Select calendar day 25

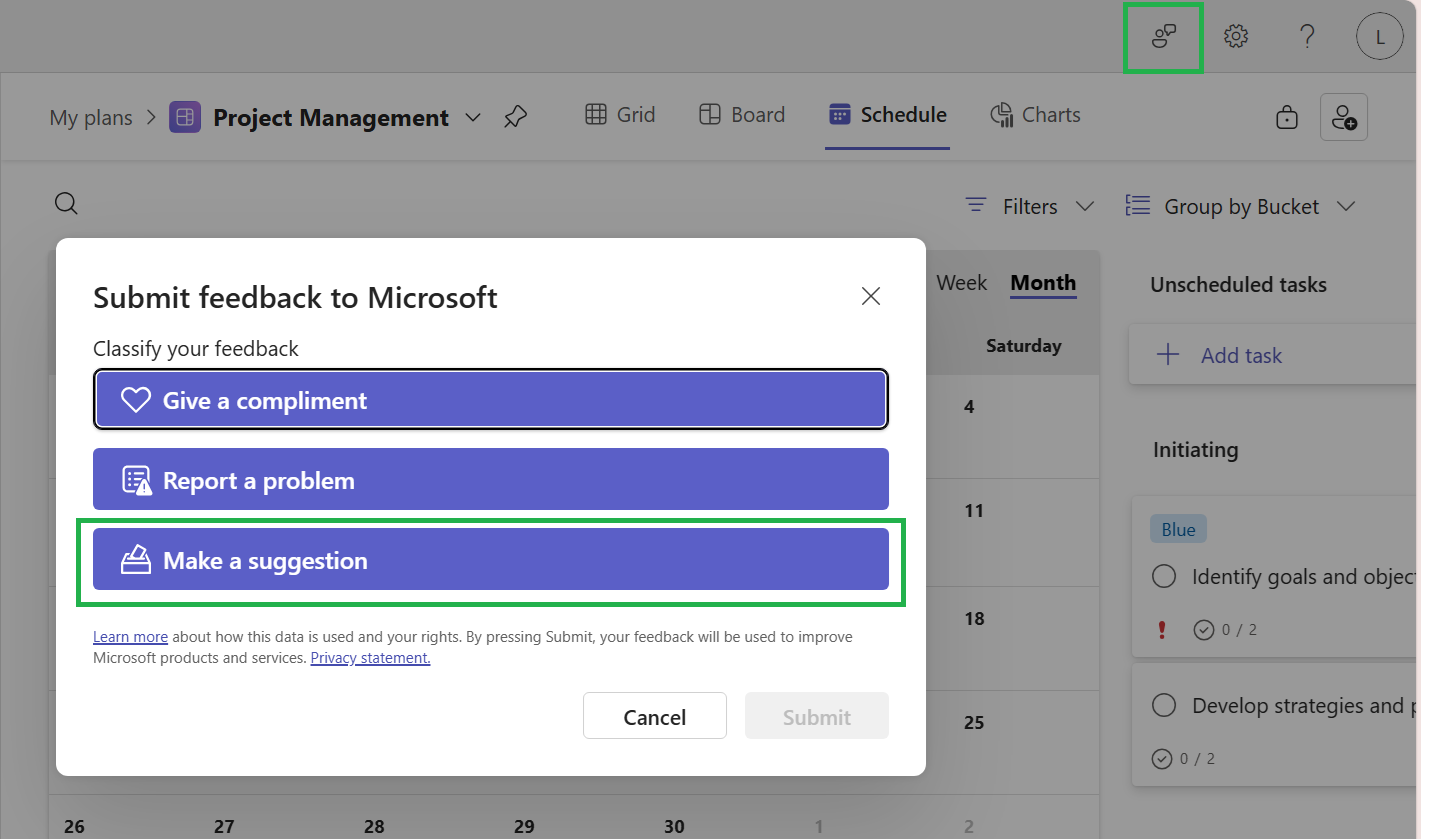(x=974, y=723)
